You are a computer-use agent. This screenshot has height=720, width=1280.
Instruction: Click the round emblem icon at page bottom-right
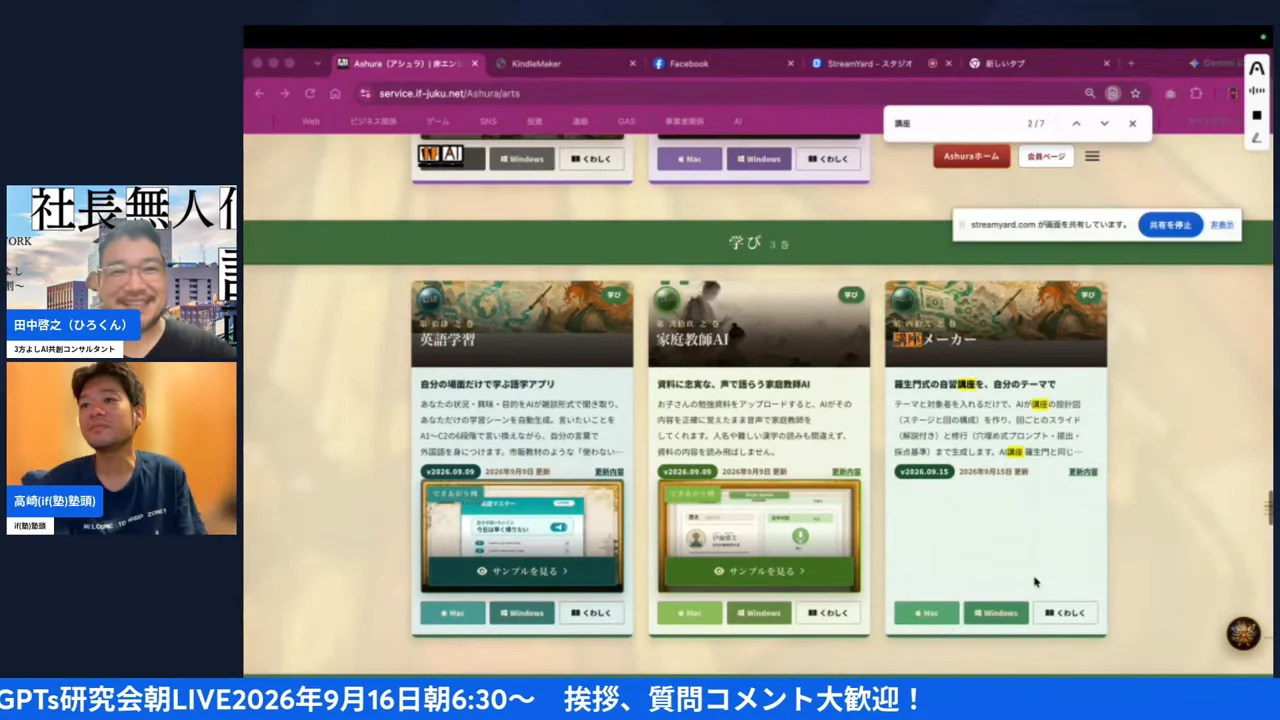1243,634
